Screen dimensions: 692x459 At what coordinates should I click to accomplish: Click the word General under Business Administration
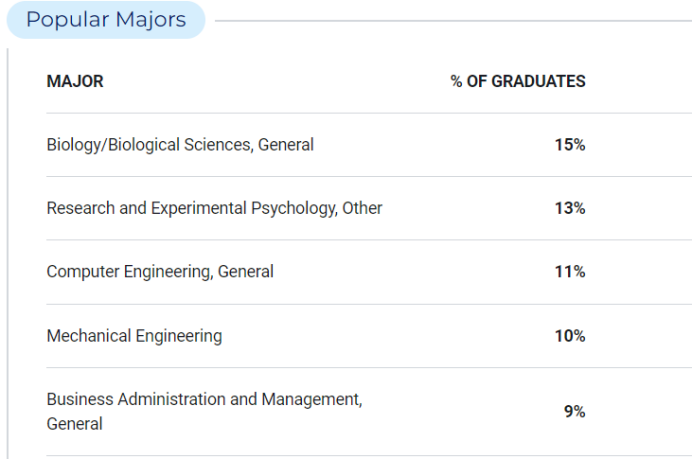(75, 424)
